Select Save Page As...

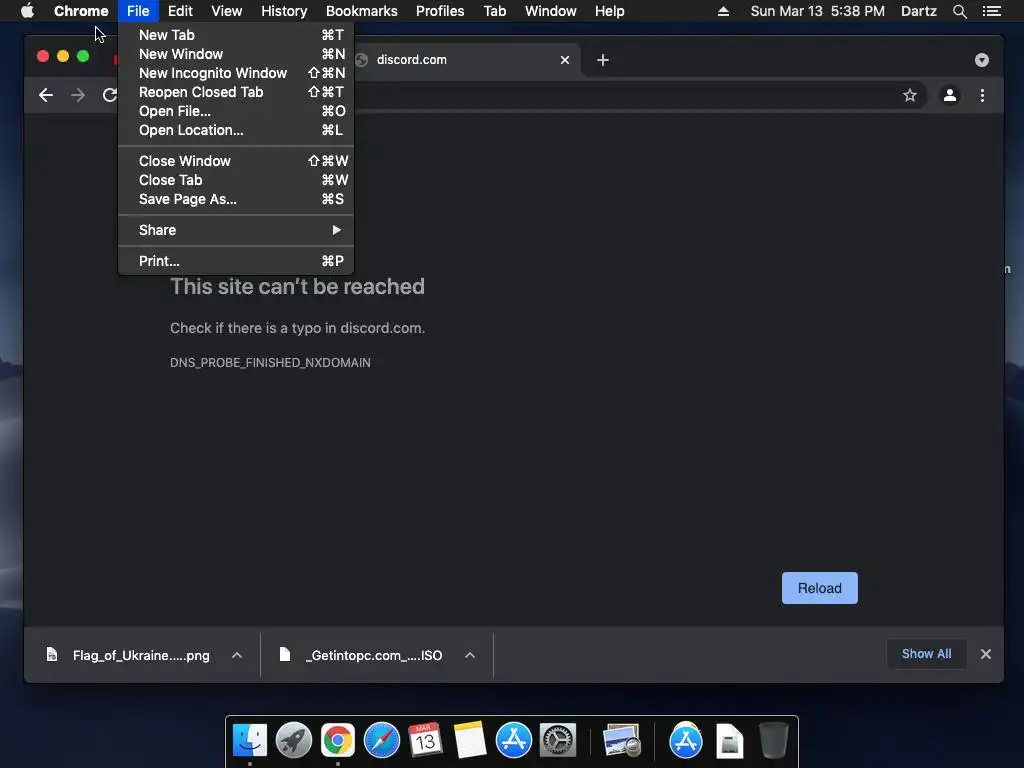pos(236,199)
